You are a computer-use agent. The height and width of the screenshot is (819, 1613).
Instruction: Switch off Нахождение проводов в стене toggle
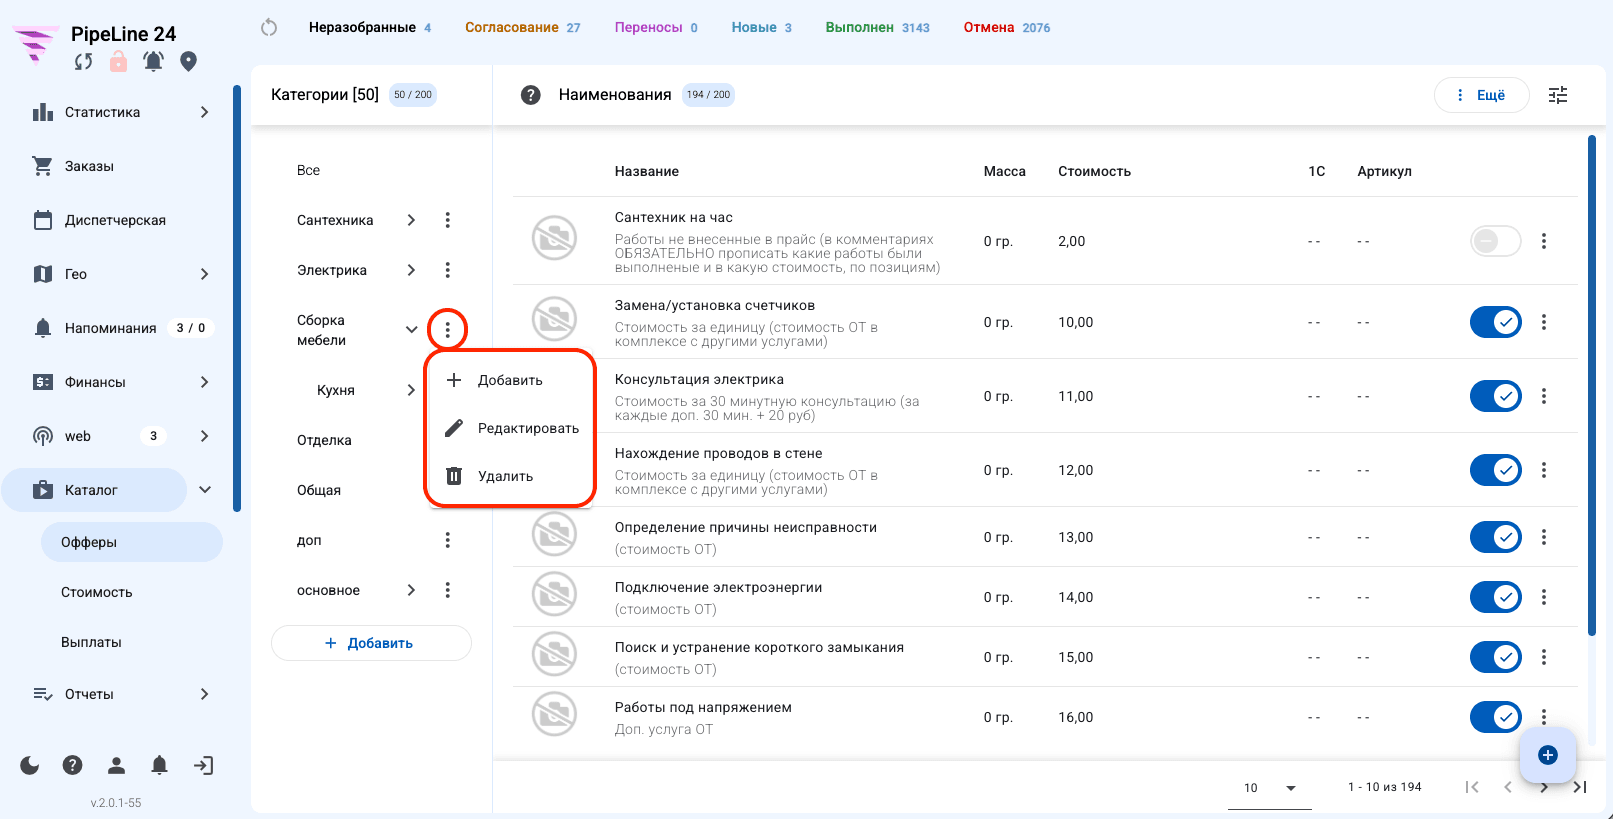click(x=1495, y=470)
